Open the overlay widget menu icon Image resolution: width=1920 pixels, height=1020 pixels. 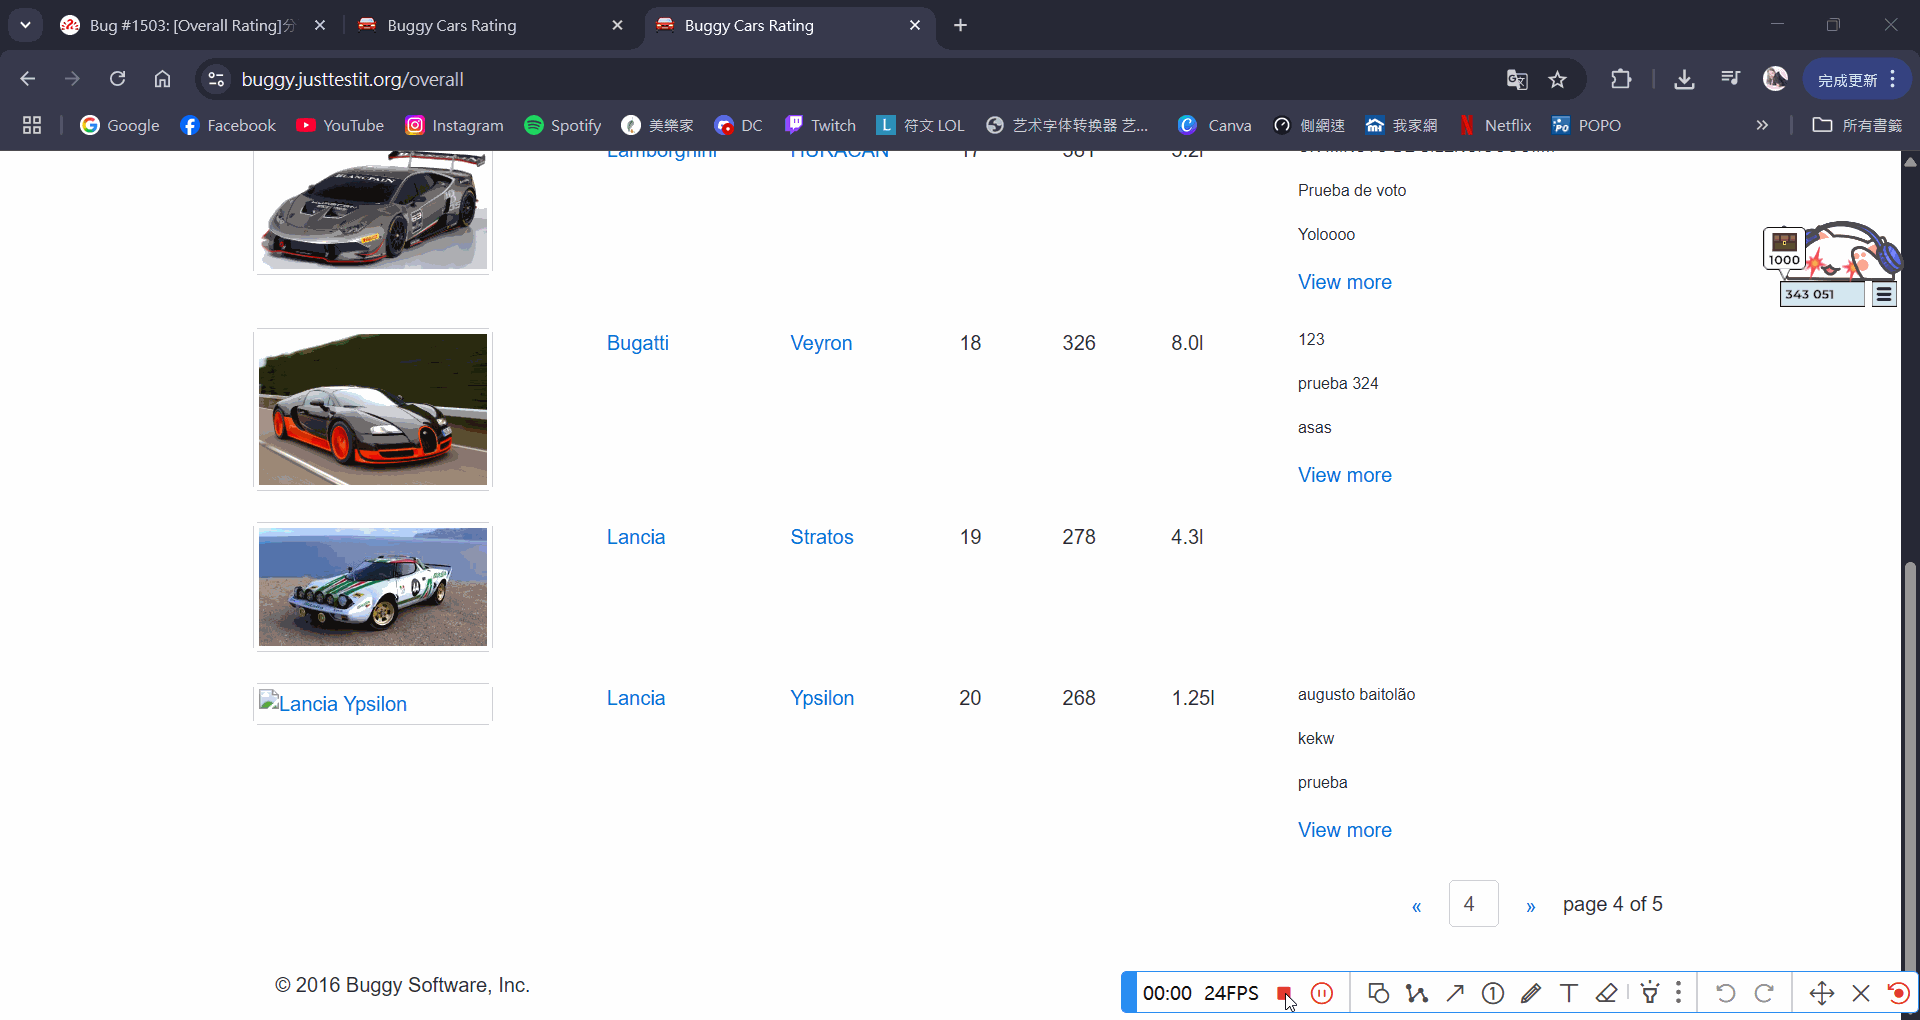(x=1884, y=294)
